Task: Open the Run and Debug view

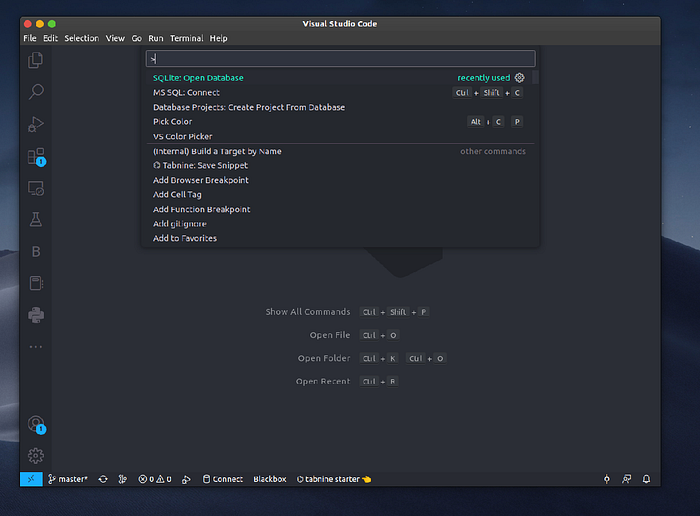Action: (x=36, y=124)
